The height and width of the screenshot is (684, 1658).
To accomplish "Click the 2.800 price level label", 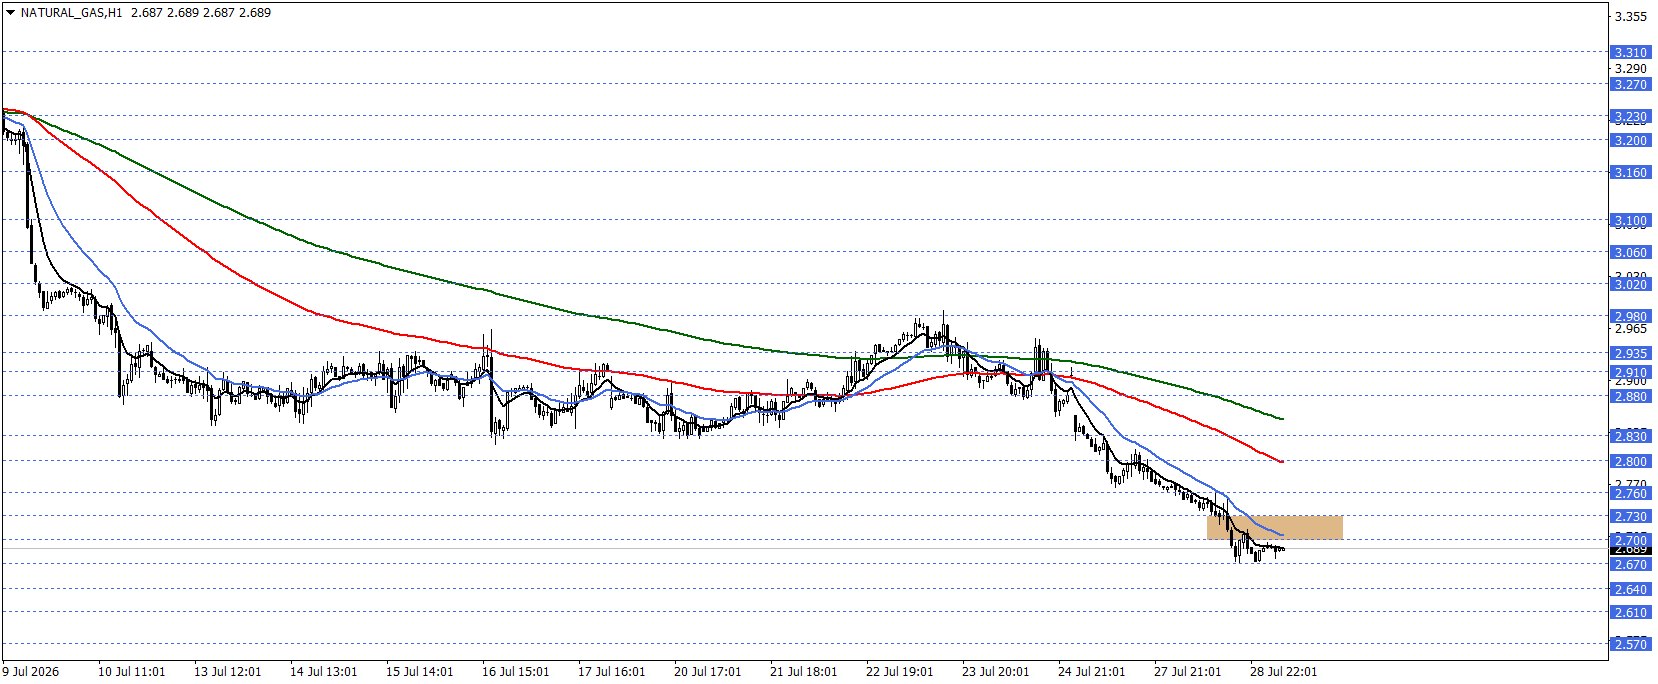I will coord(1630,461).
